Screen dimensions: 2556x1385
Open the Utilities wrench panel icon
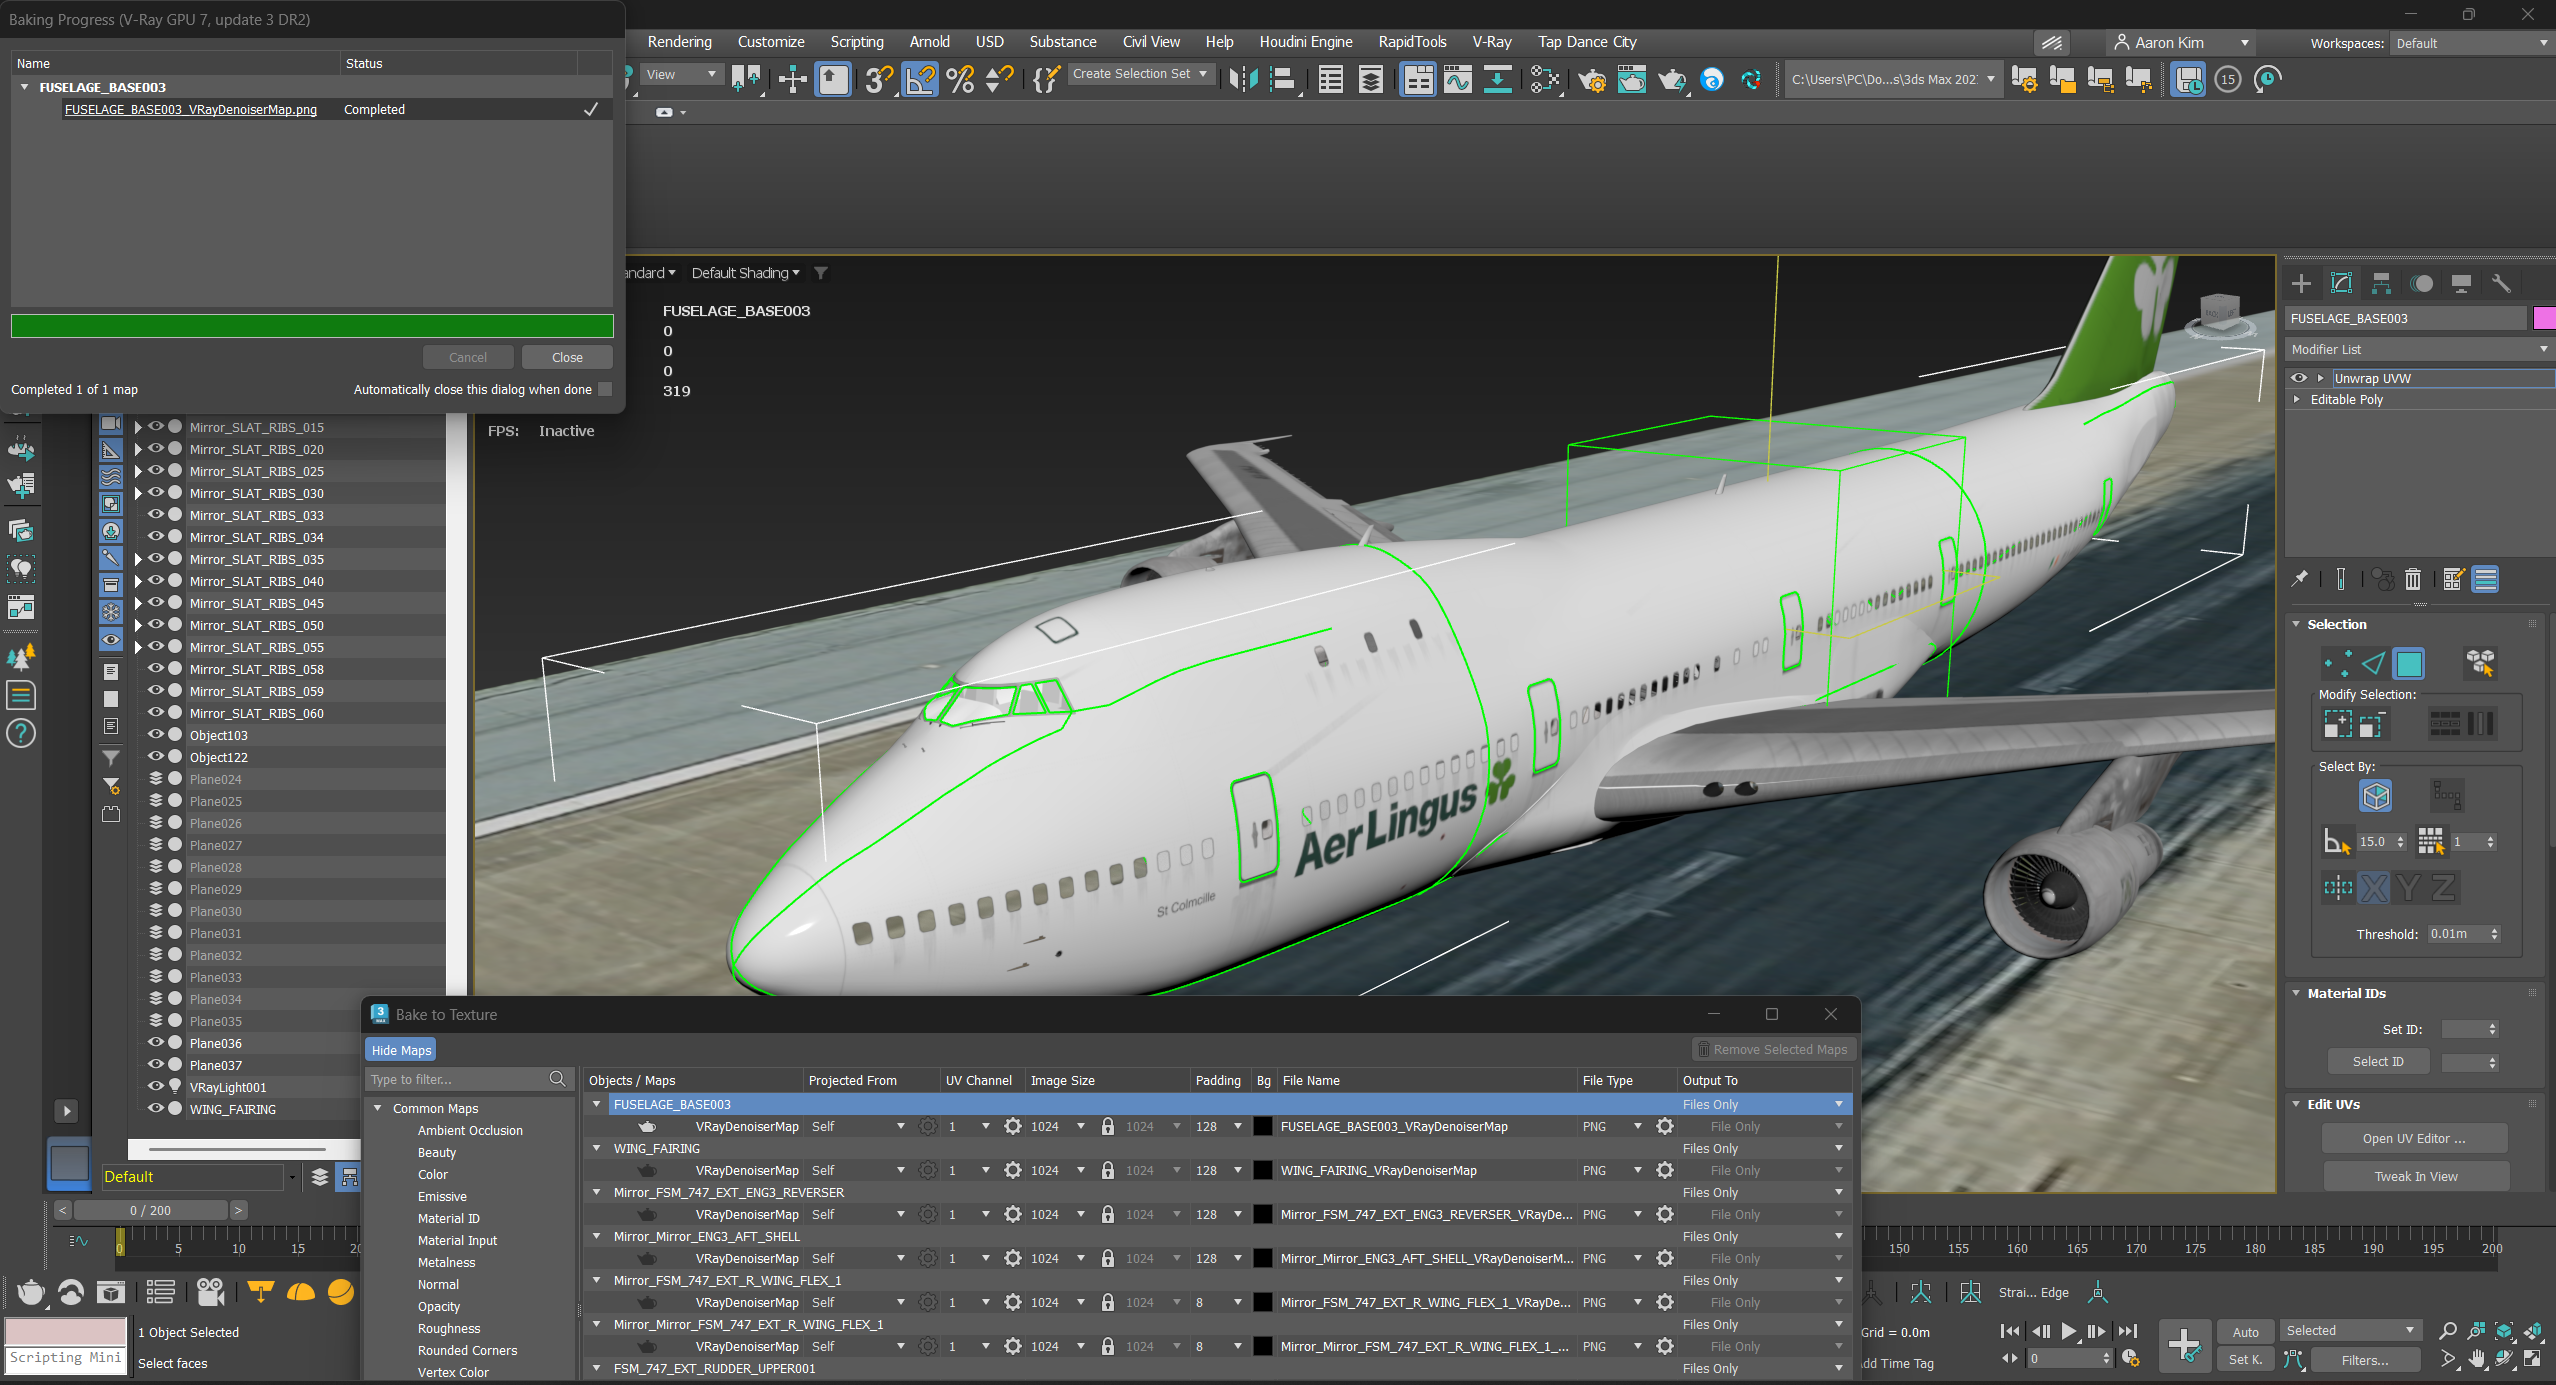tap(2501, 283)
